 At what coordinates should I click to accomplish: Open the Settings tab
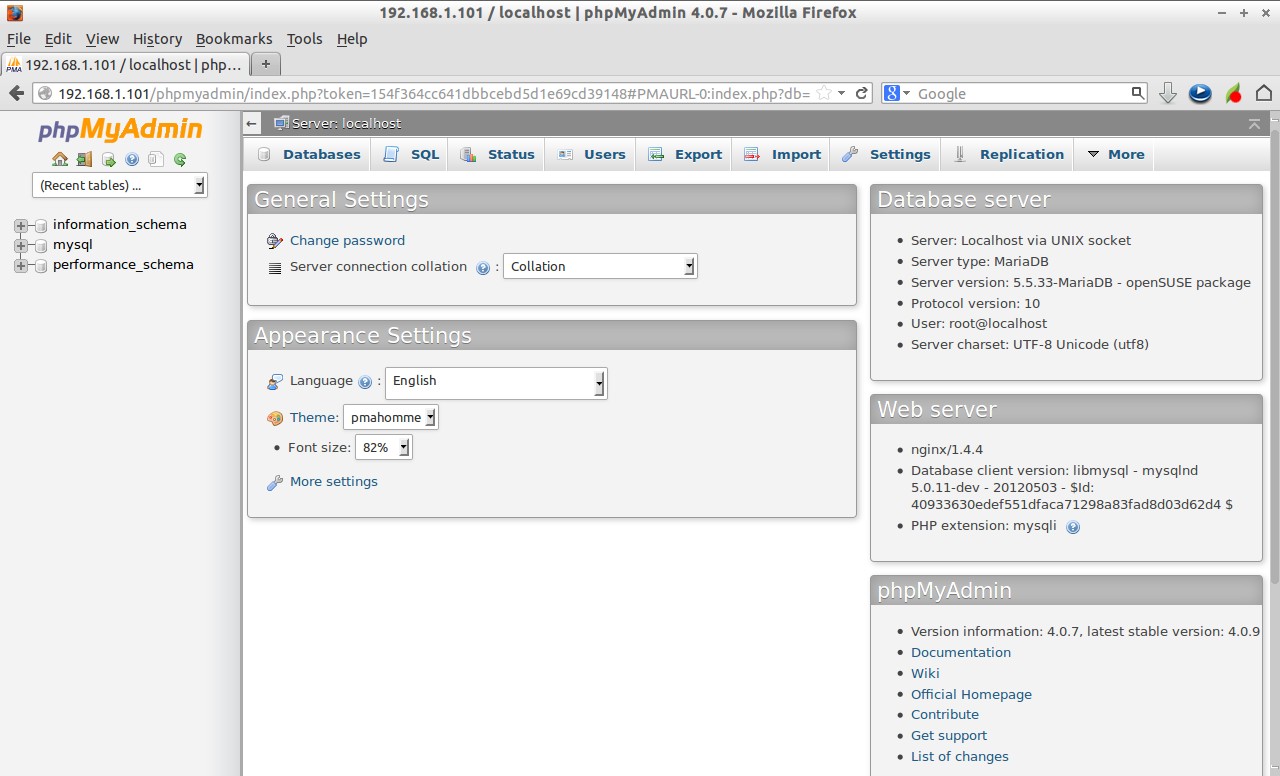(886, 154)
